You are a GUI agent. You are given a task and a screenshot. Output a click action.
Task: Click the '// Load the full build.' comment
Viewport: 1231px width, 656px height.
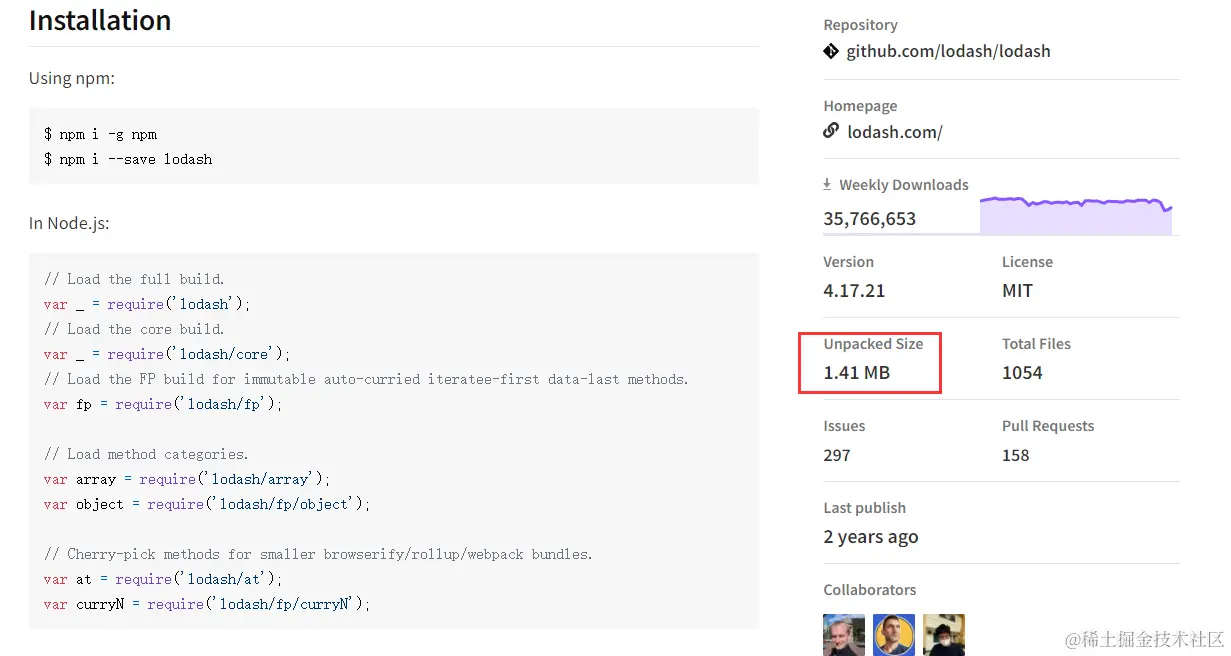[x=134, y=279]
